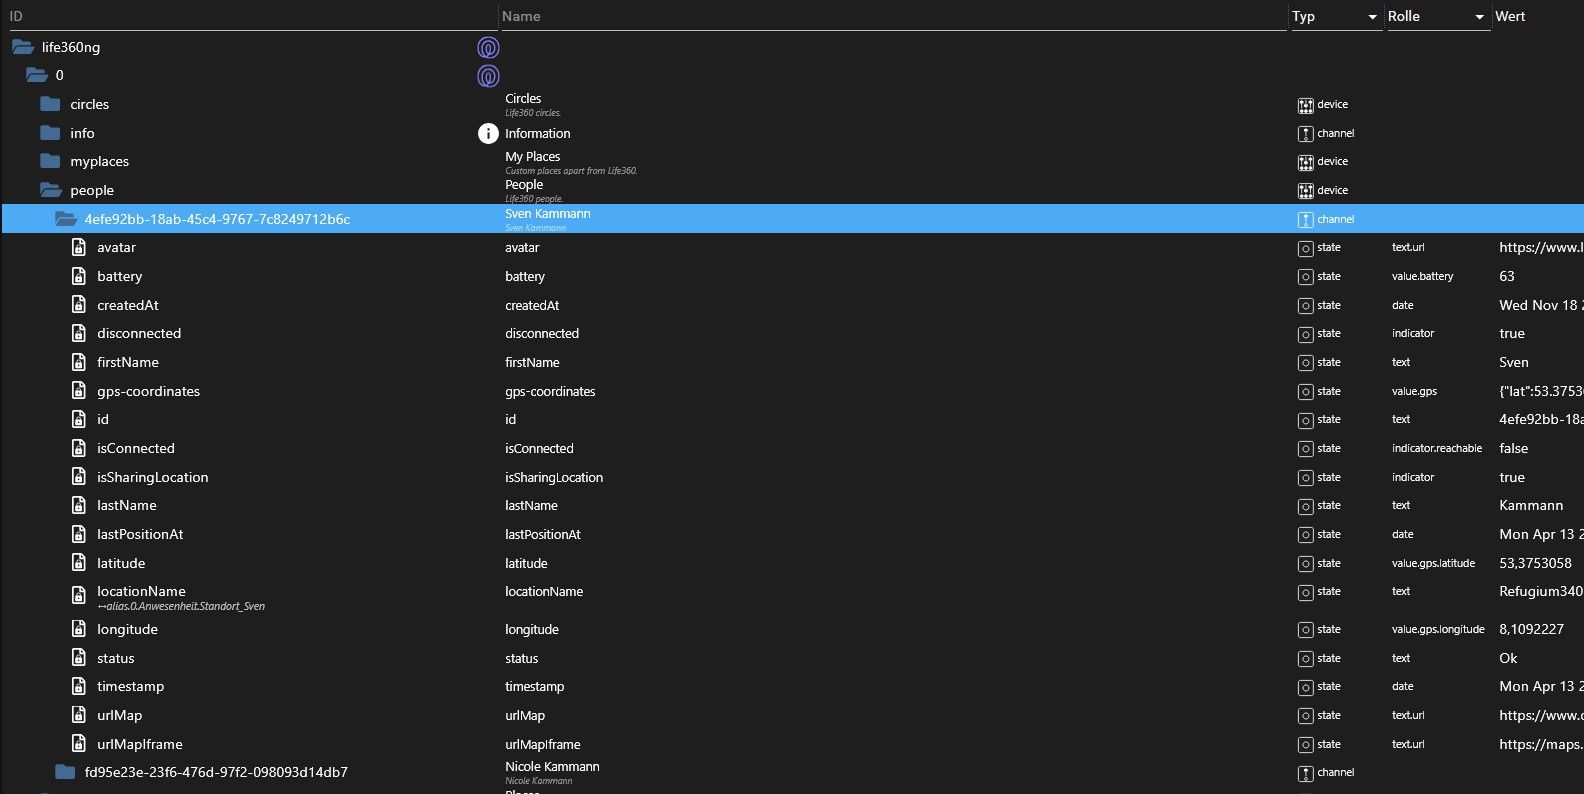Viewport: 1584px width, 794px height.
Task: Collapse the life360ng root folder
Action: coord(23,47)
